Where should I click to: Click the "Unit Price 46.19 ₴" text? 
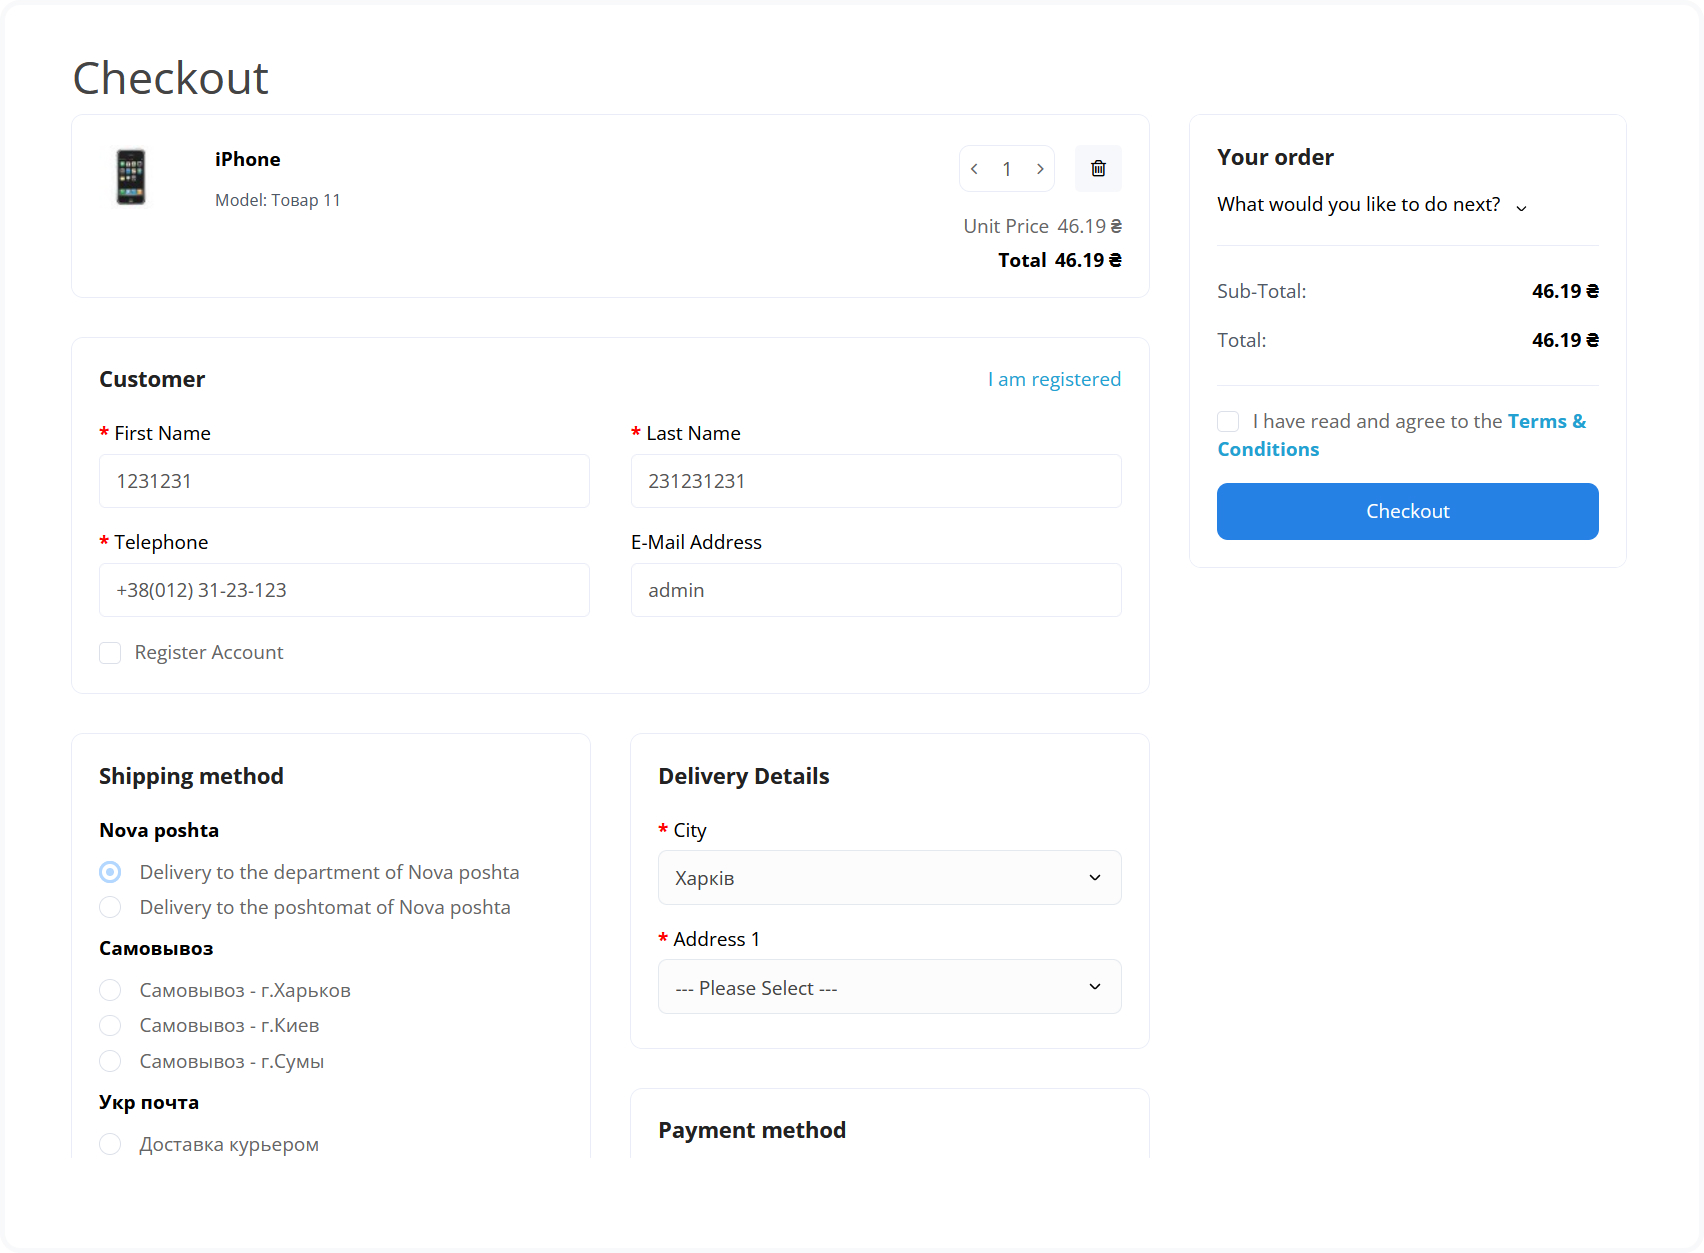(1042, 226)
